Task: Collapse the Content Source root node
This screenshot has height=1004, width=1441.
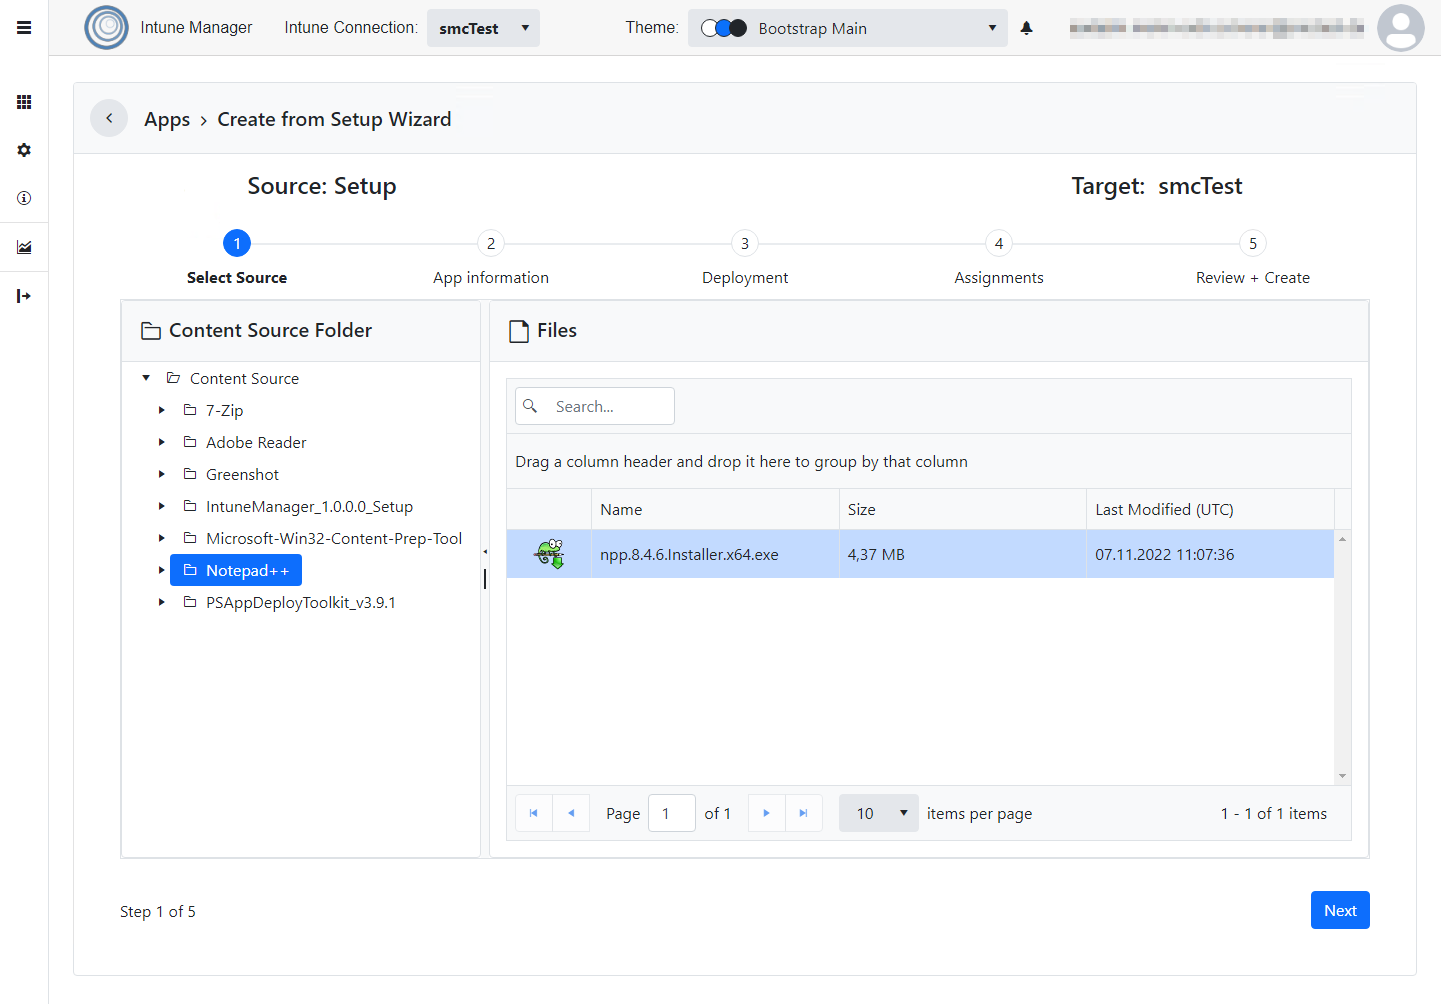Action: (146, 378)
